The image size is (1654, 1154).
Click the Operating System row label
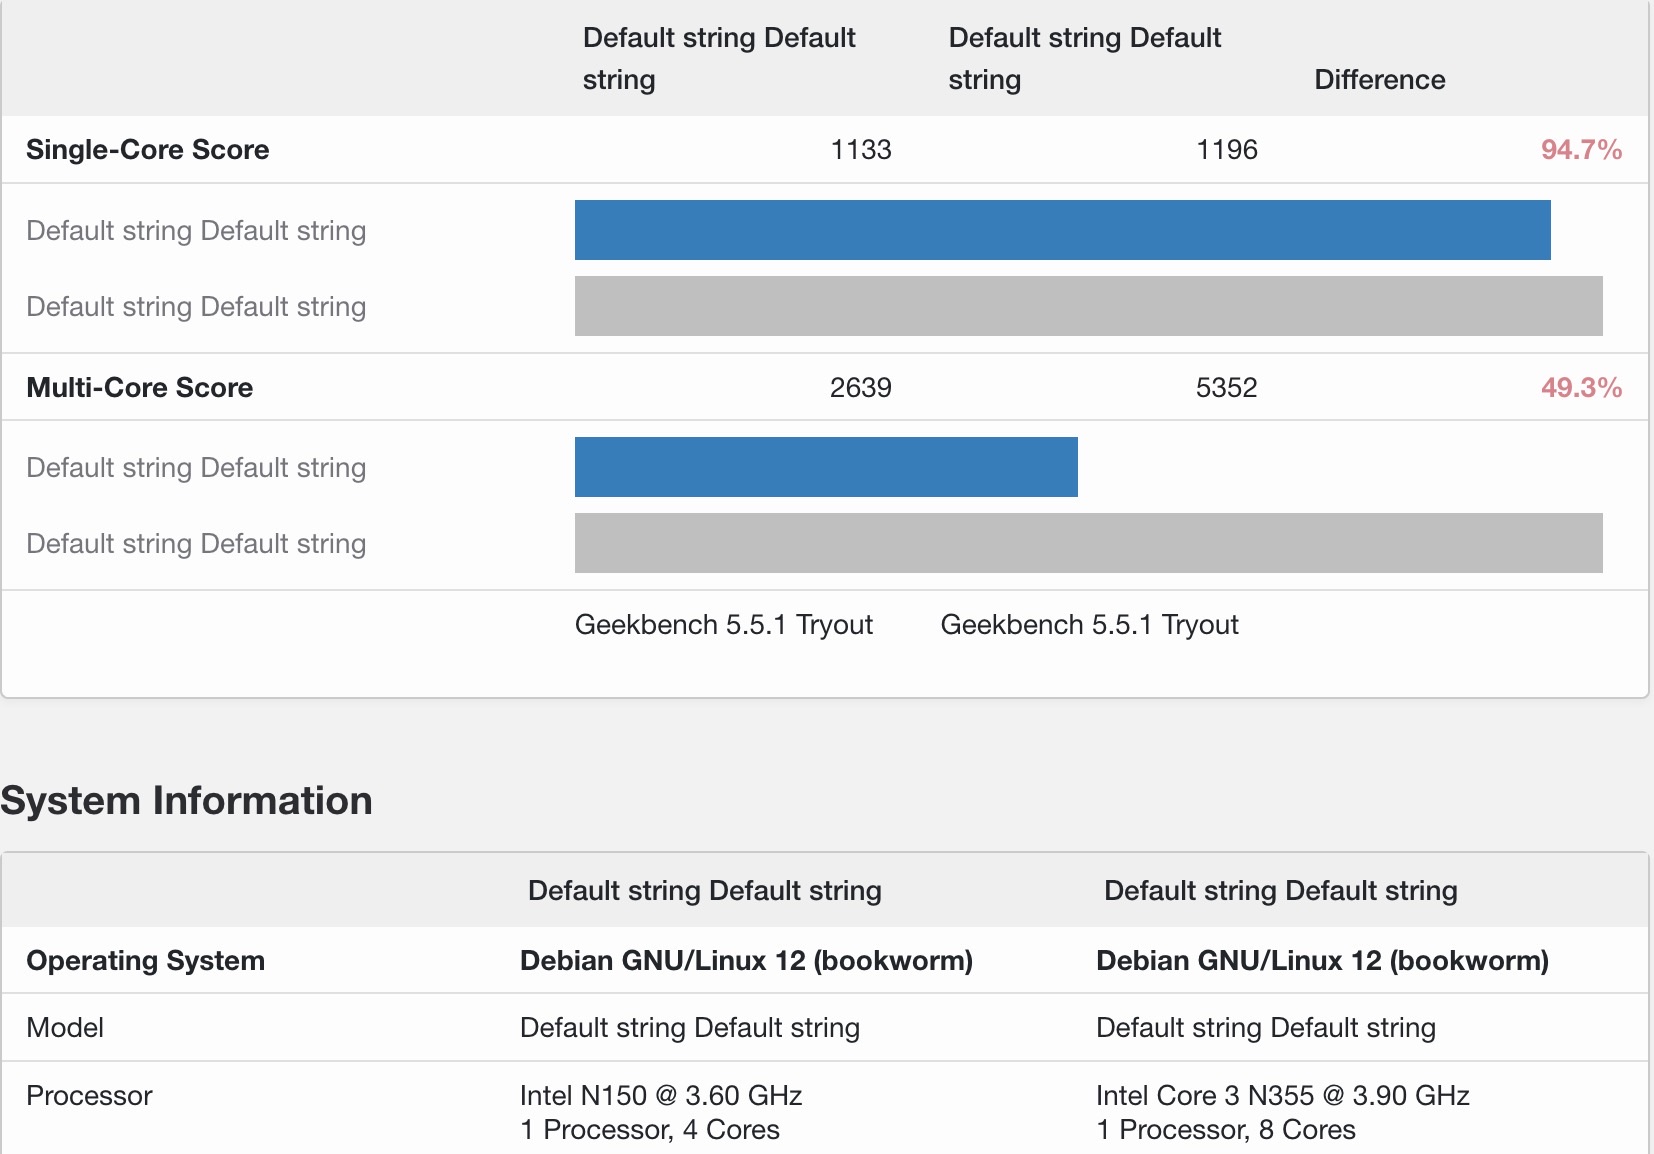coord(145,961)
